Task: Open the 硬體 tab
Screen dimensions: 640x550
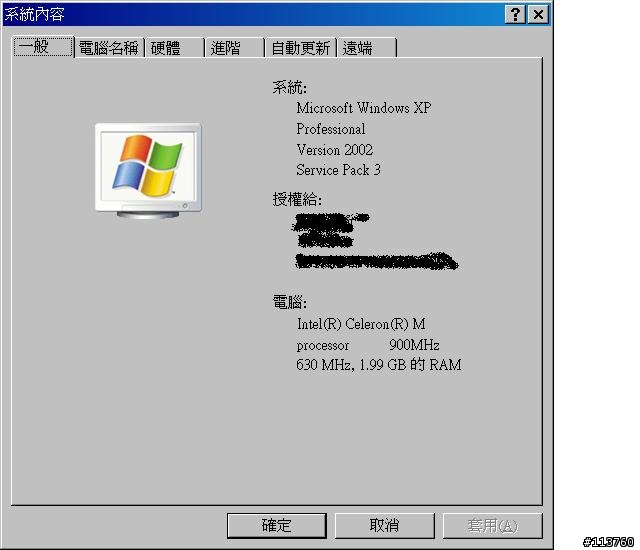Action: (175, 48)
